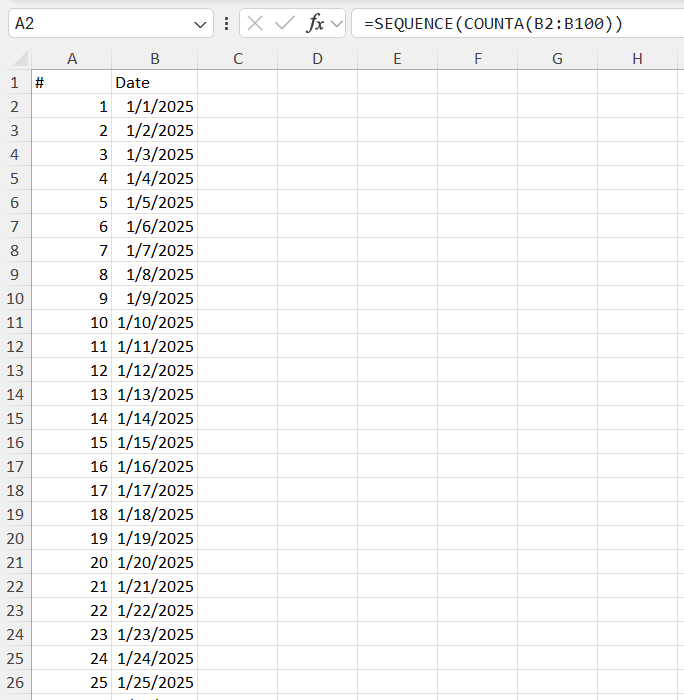Click cell with date 1/6/2025
This screenshot has height=700, width=684.
[x=154, y=226]
